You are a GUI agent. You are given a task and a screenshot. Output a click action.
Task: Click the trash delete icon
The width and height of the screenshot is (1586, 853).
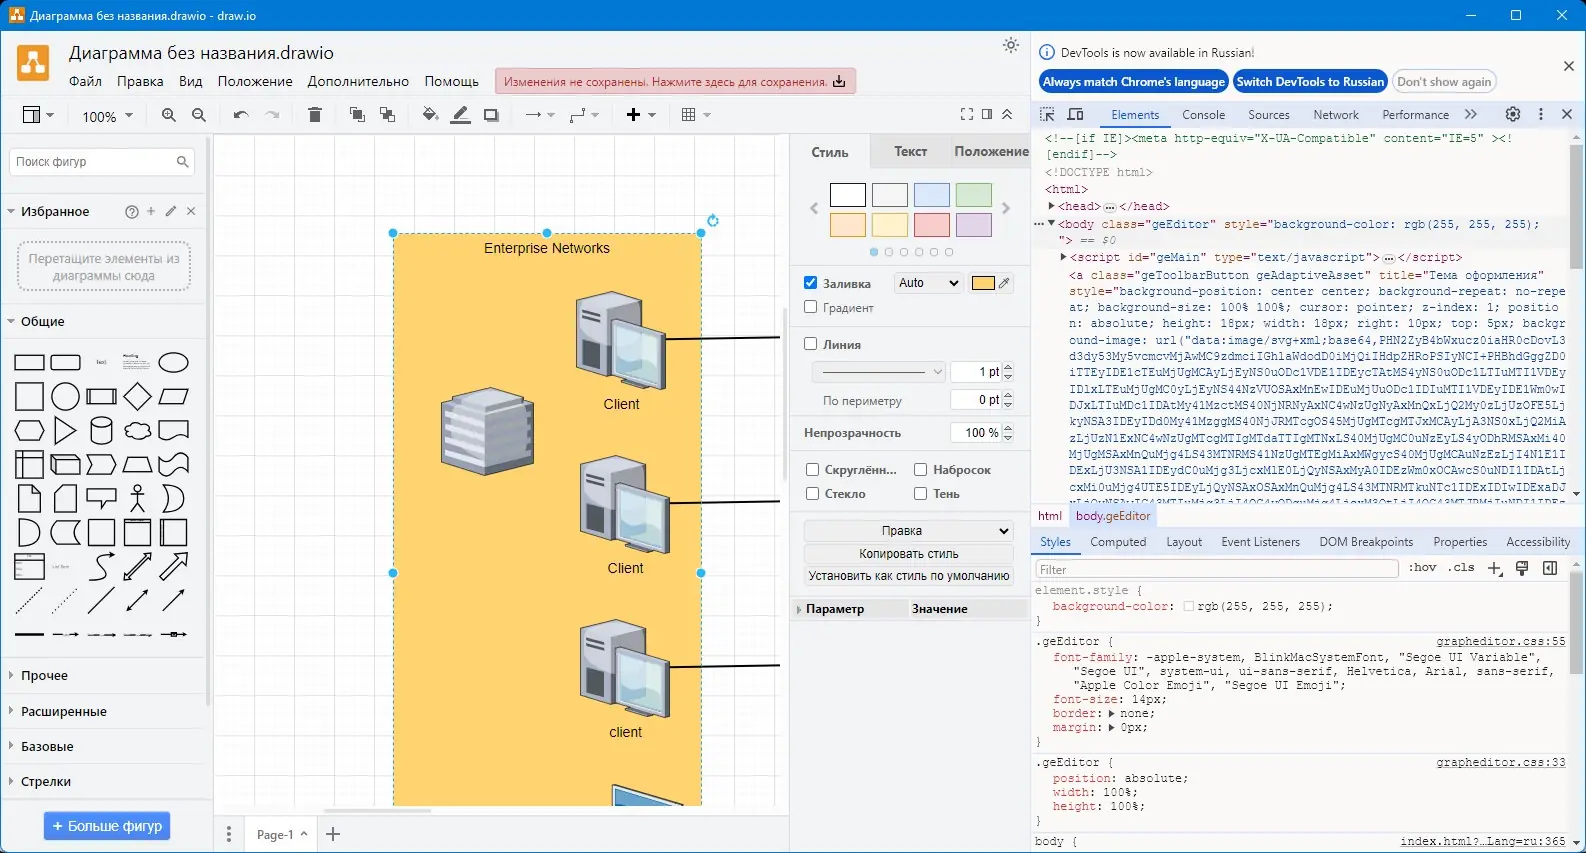tap(315, 115)
